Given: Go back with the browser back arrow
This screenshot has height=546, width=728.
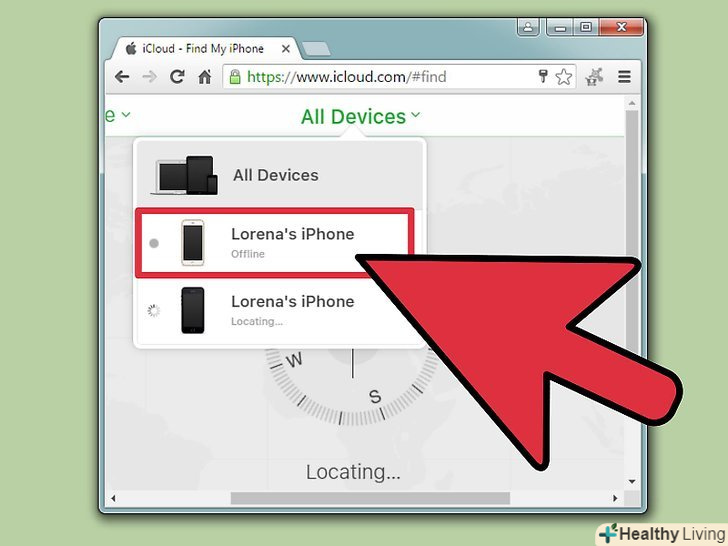Looking at the screenshot, I should click(x=122, y=77).
